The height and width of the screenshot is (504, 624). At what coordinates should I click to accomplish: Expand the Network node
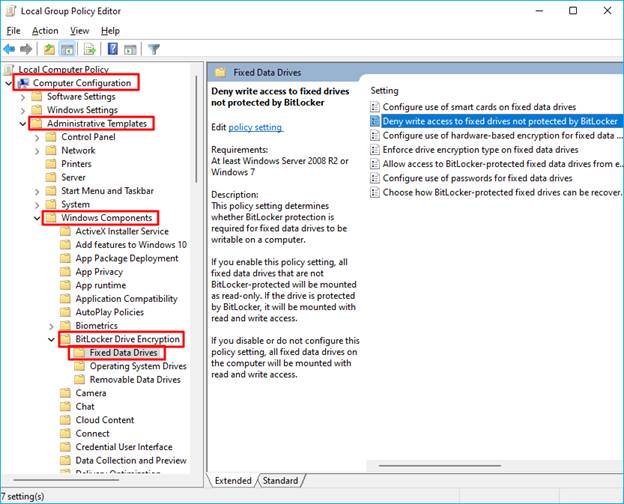(x=37, y=151)
